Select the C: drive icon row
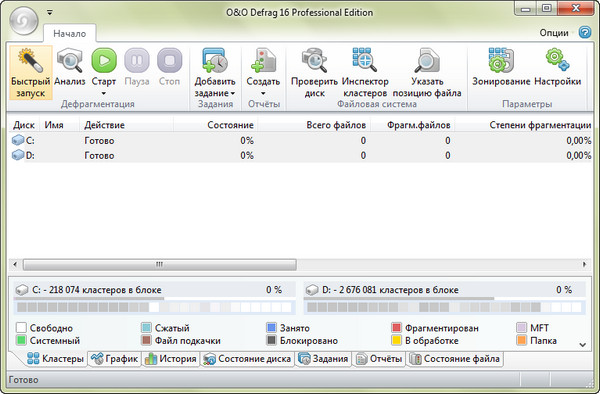The height and width of the screenshot is (394, 600). pyautogui.click(x=18, y=140)
